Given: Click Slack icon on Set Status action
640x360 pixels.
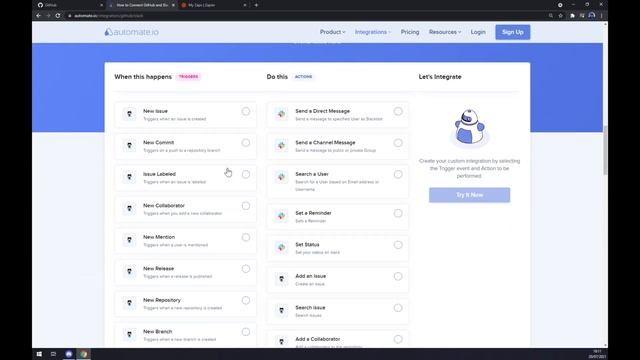Looking at the screenshot, I should [x=281, y=247].
